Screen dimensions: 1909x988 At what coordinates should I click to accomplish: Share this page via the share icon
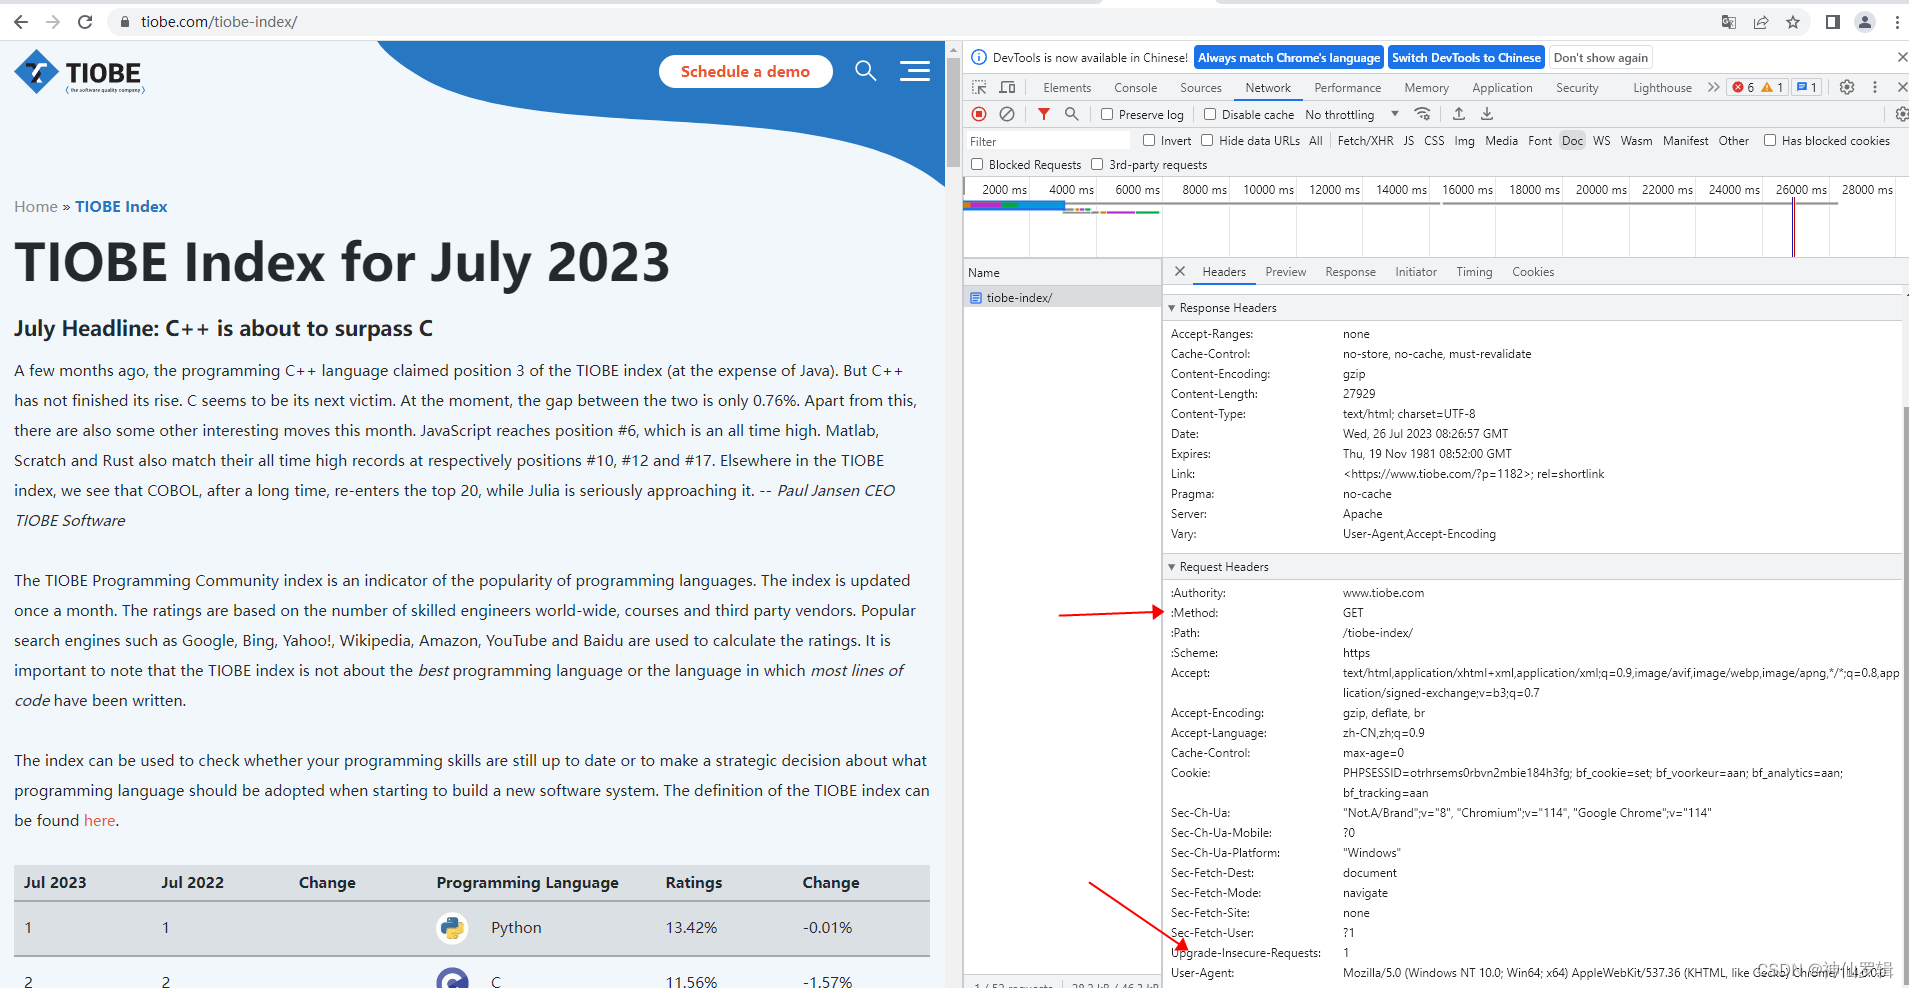click(1761, 22)
